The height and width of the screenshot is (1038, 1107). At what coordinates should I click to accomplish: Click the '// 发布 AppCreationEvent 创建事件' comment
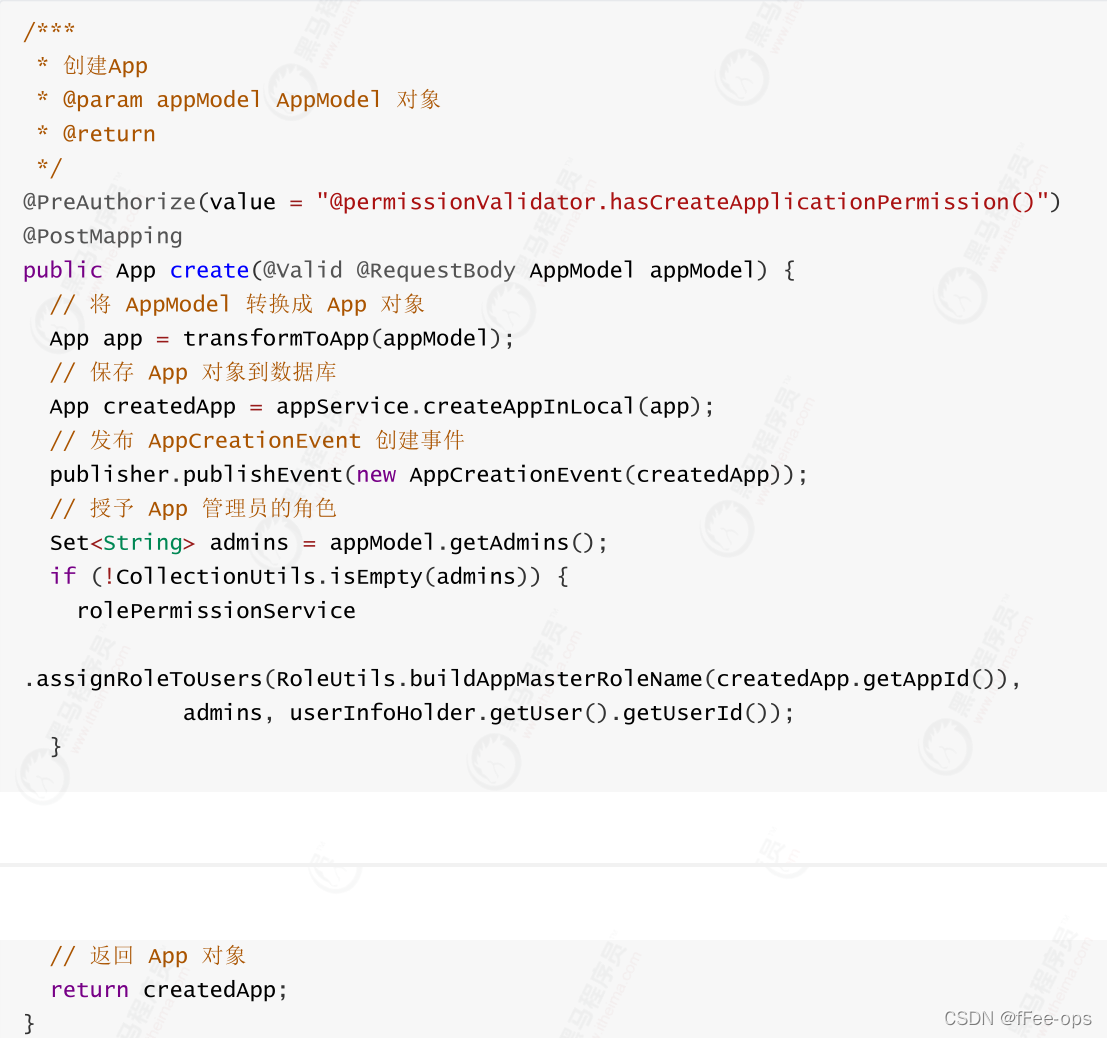257,440
